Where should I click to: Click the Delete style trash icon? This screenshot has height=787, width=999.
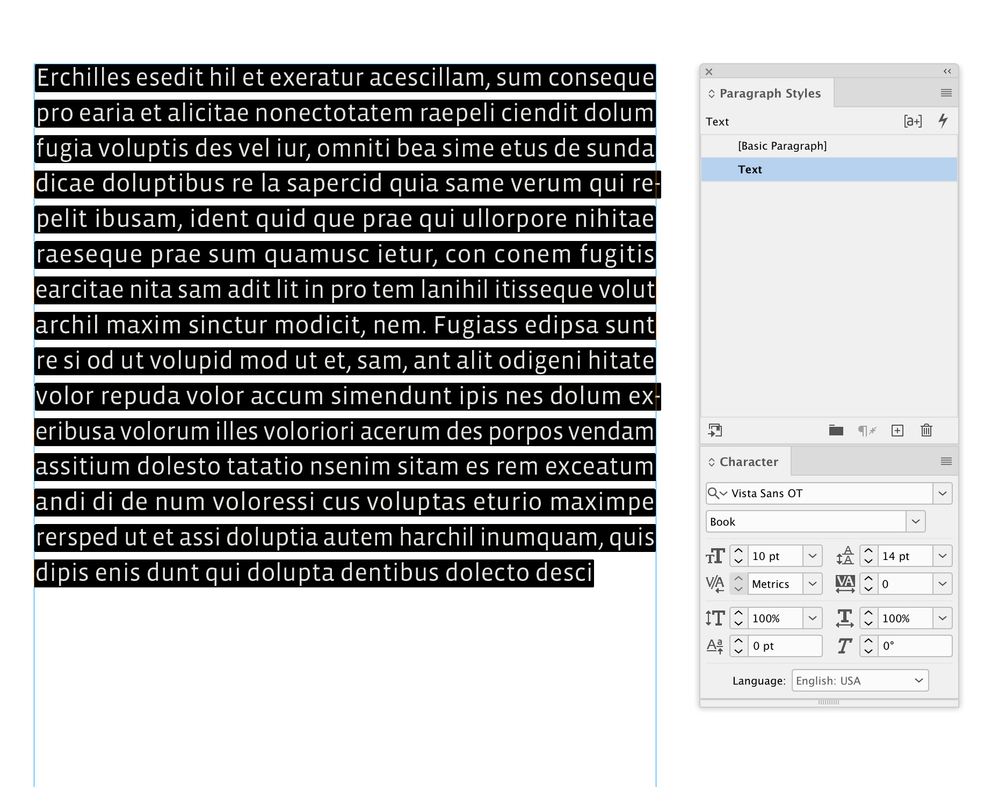926,431
